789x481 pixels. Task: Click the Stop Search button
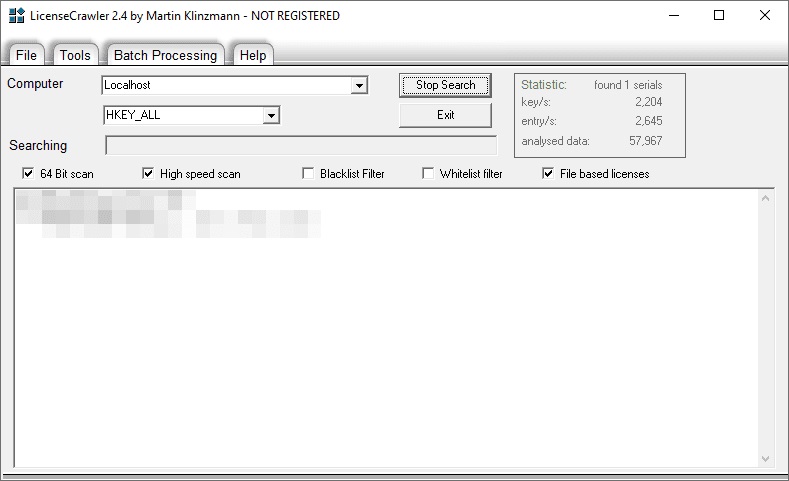[445, 85]
